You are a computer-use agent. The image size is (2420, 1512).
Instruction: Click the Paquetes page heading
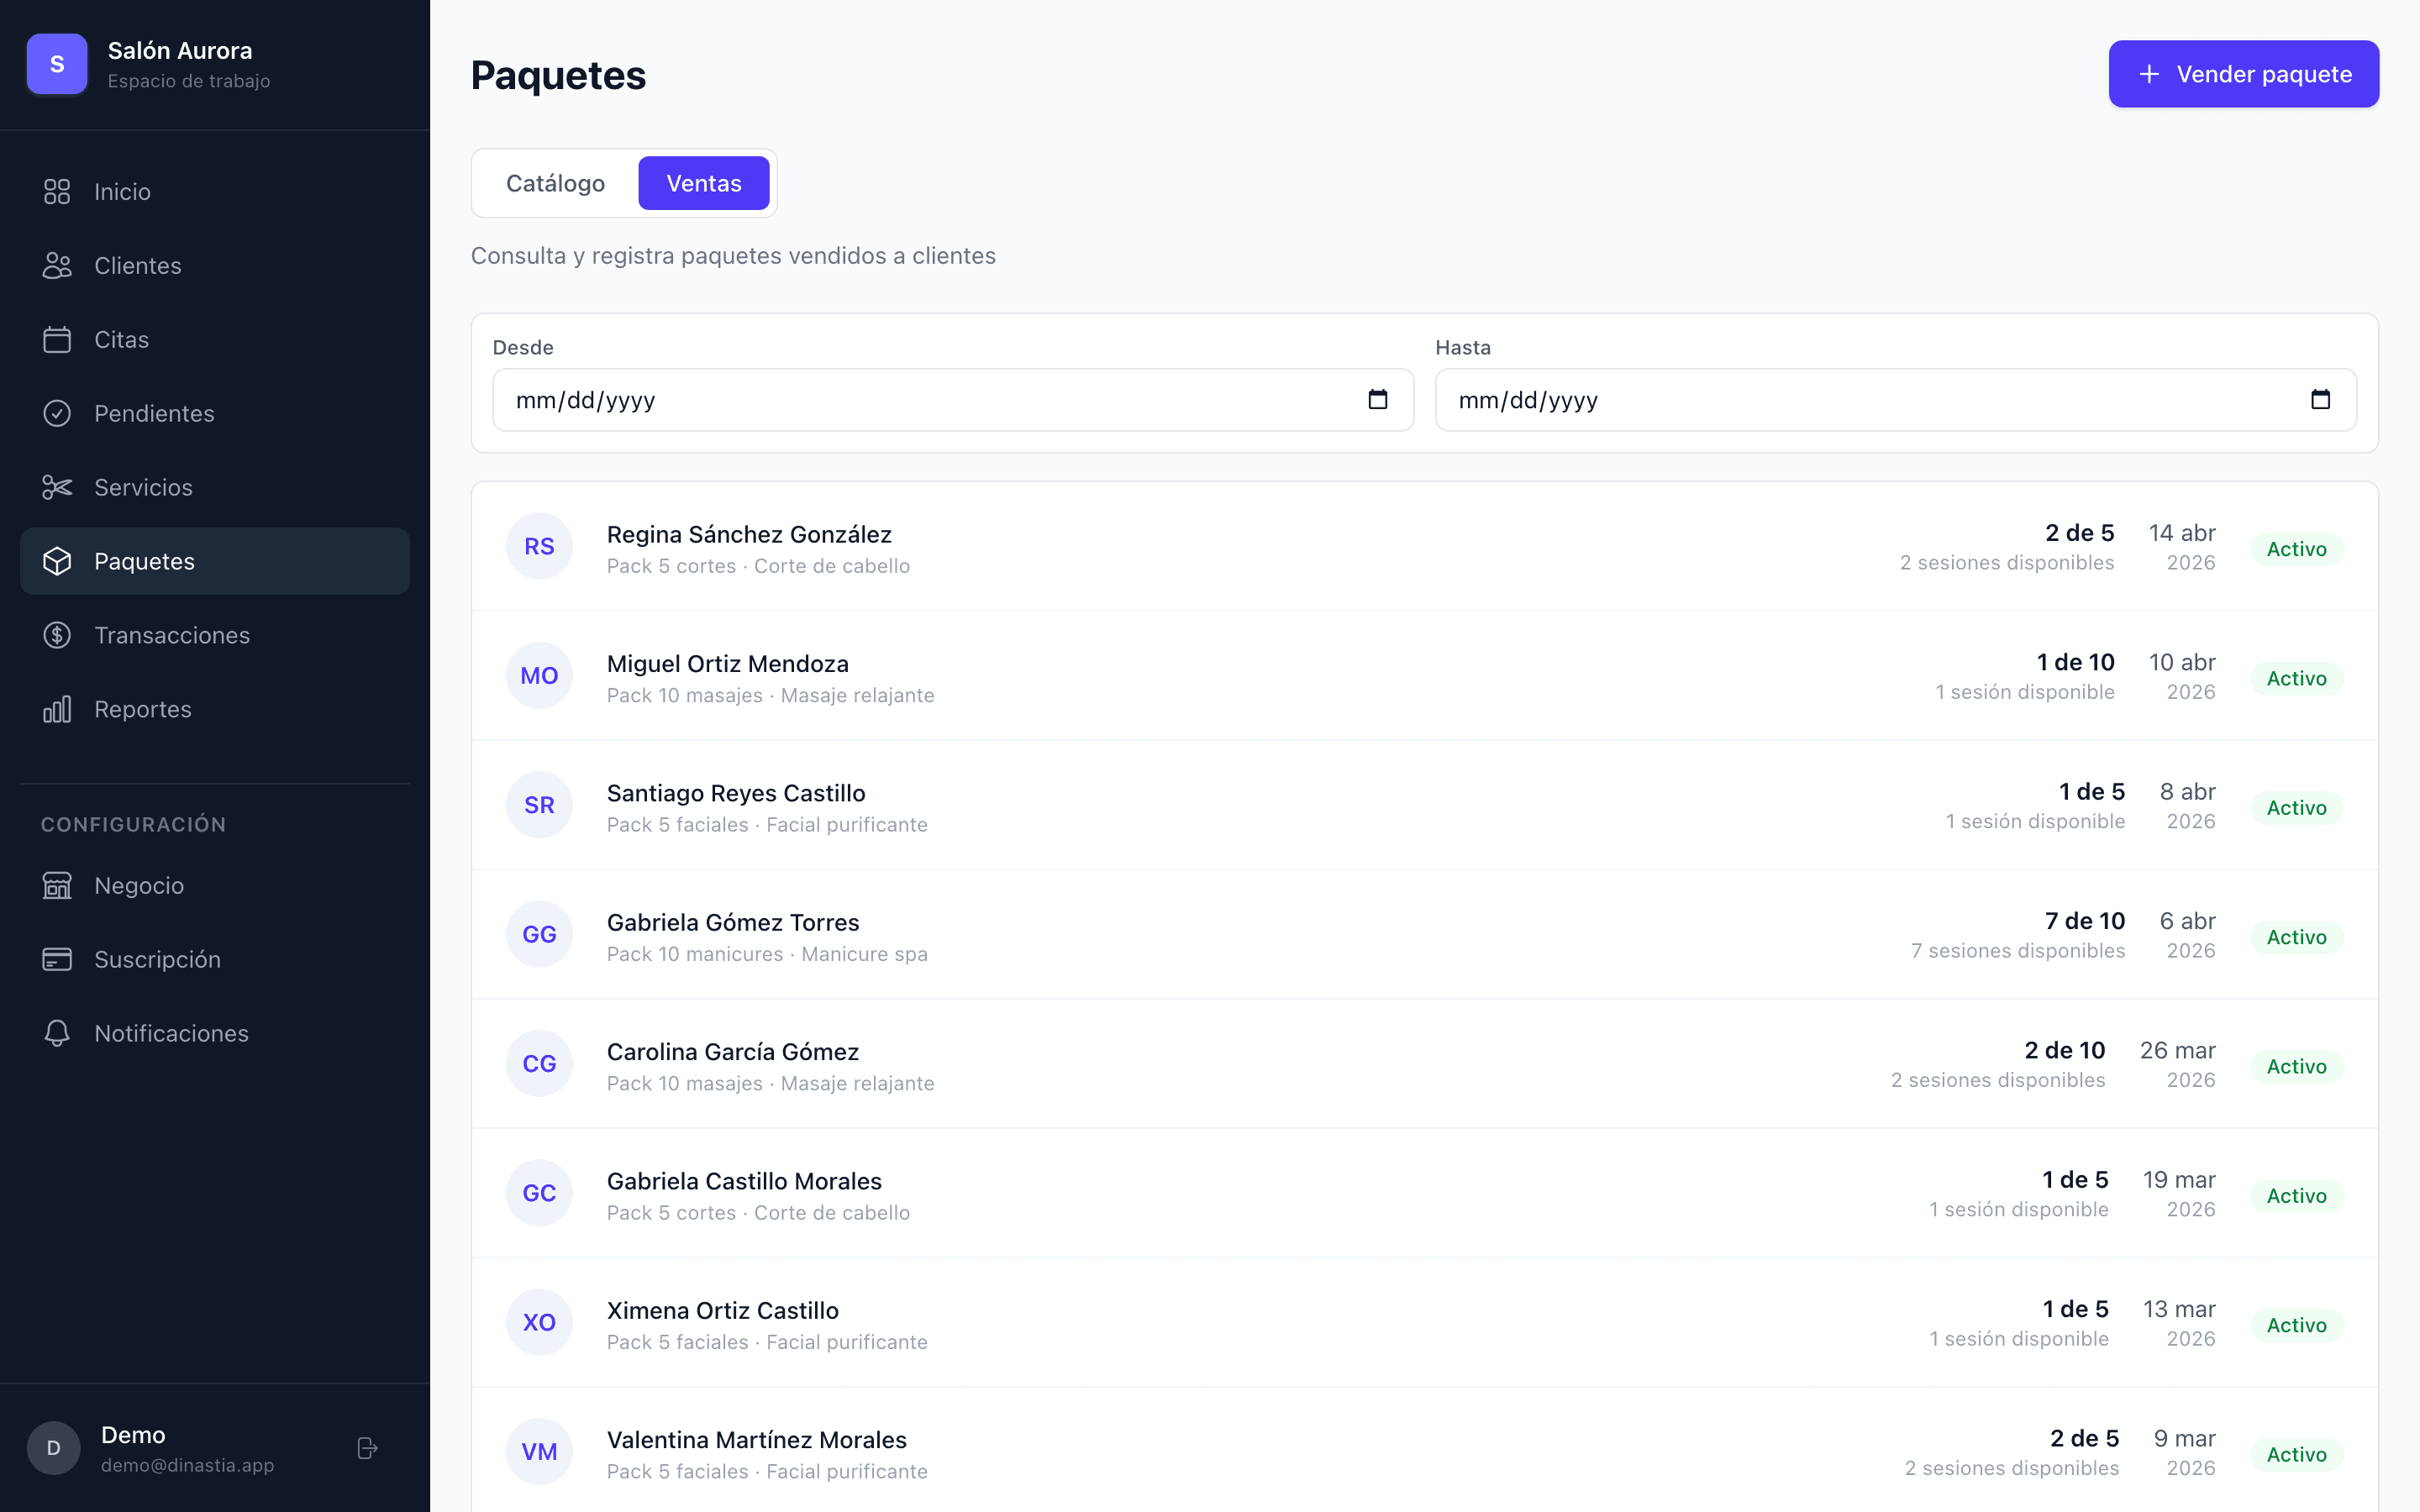click(x=558, y=75)
